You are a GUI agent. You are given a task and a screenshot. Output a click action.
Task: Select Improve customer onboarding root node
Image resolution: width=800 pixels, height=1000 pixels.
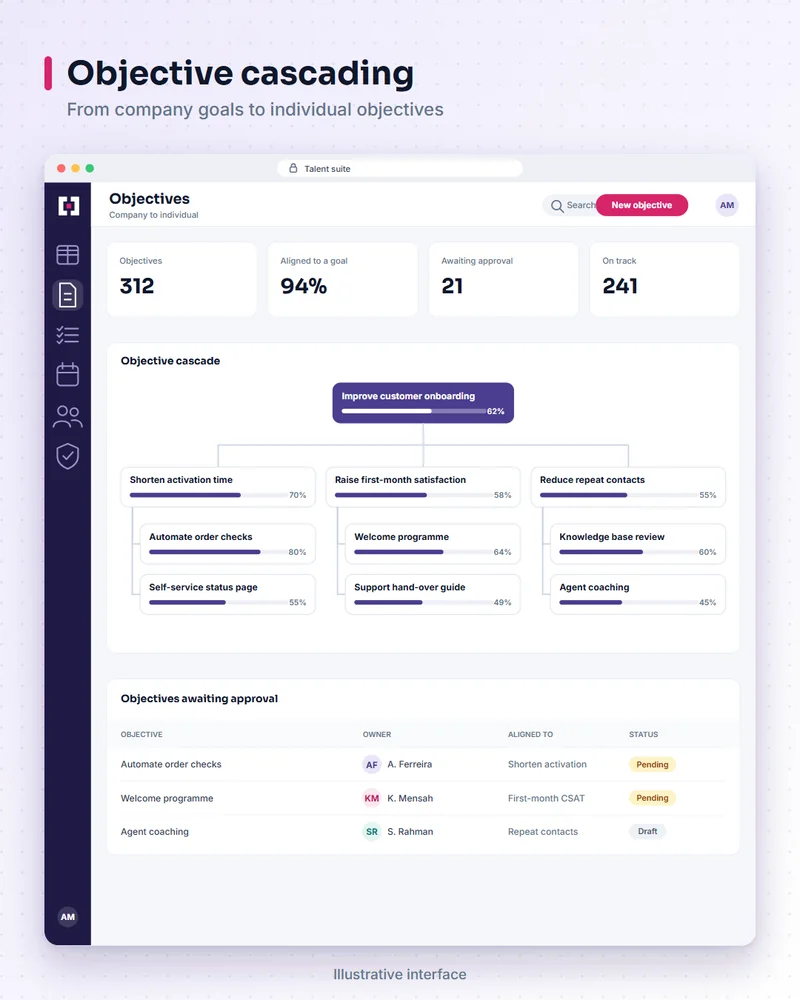(x=423, y=402)
